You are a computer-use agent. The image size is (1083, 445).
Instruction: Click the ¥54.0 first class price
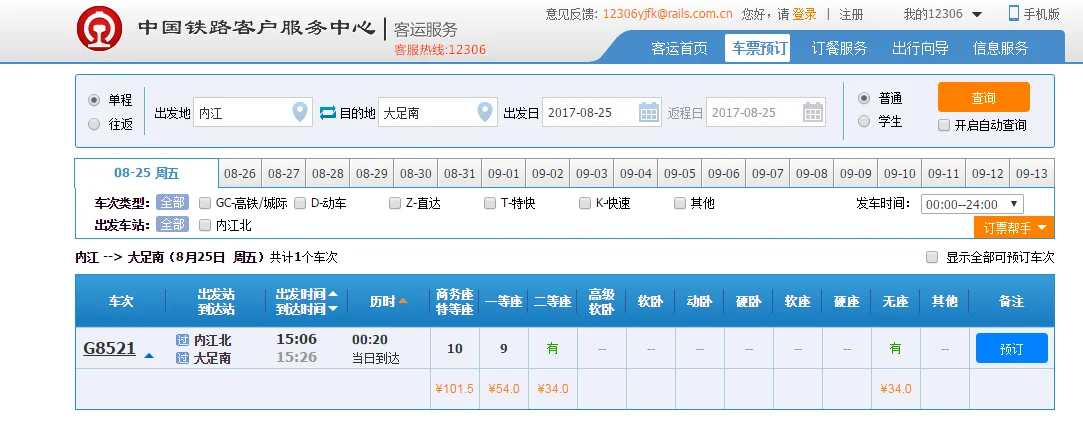pyautogui.click(x=504, y=389)
